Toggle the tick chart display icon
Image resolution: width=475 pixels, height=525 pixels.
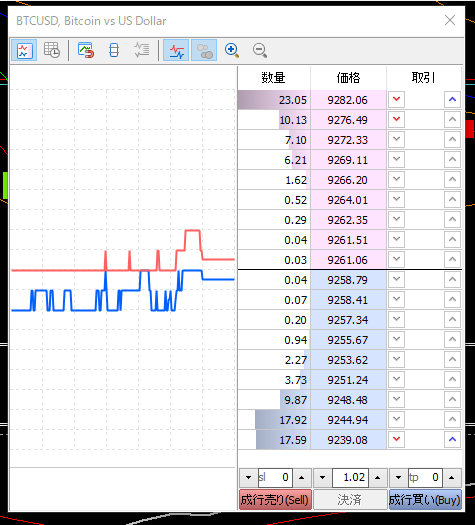pyautogui.click(x=24, y=51)
